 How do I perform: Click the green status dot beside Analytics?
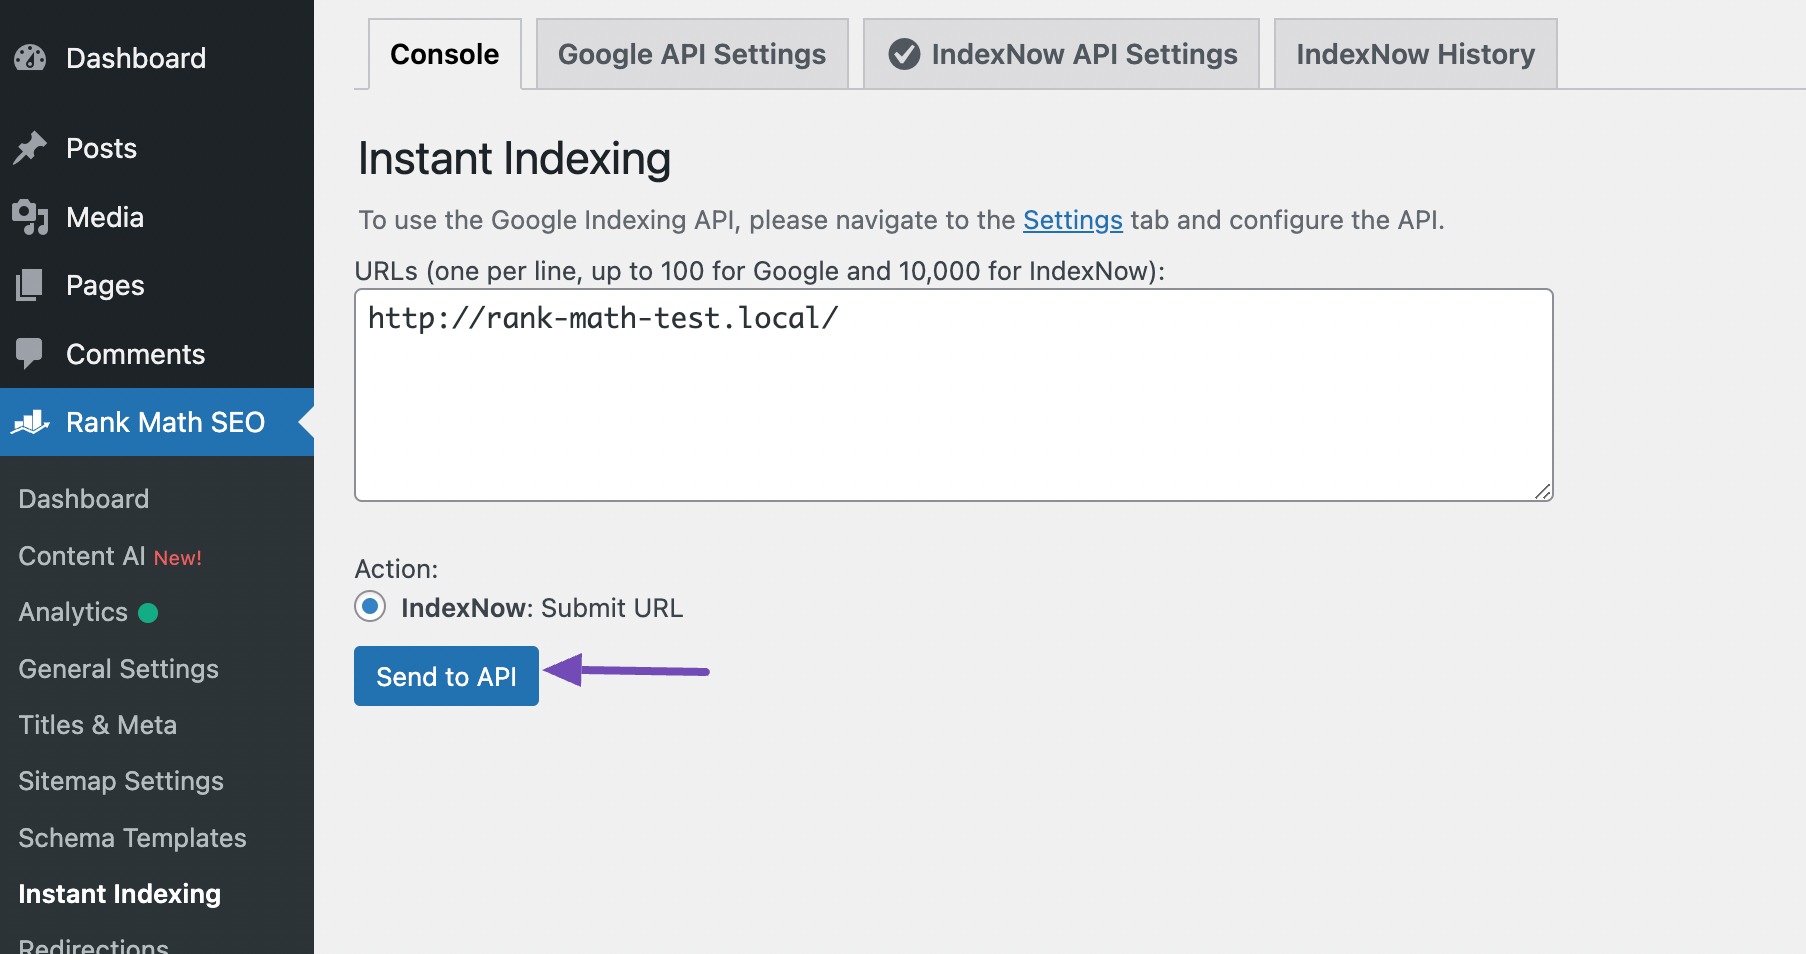(x=148, y=613)
